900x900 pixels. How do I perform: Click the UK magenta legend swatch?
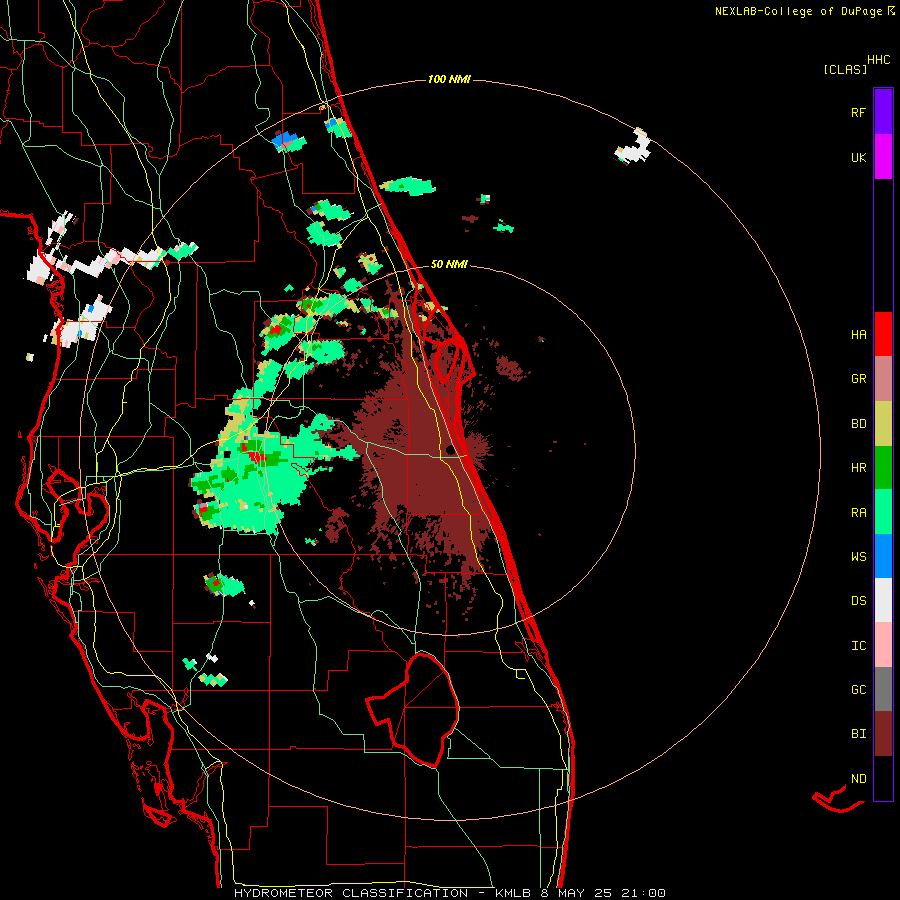pyautogui.click(x=883, y=157)
